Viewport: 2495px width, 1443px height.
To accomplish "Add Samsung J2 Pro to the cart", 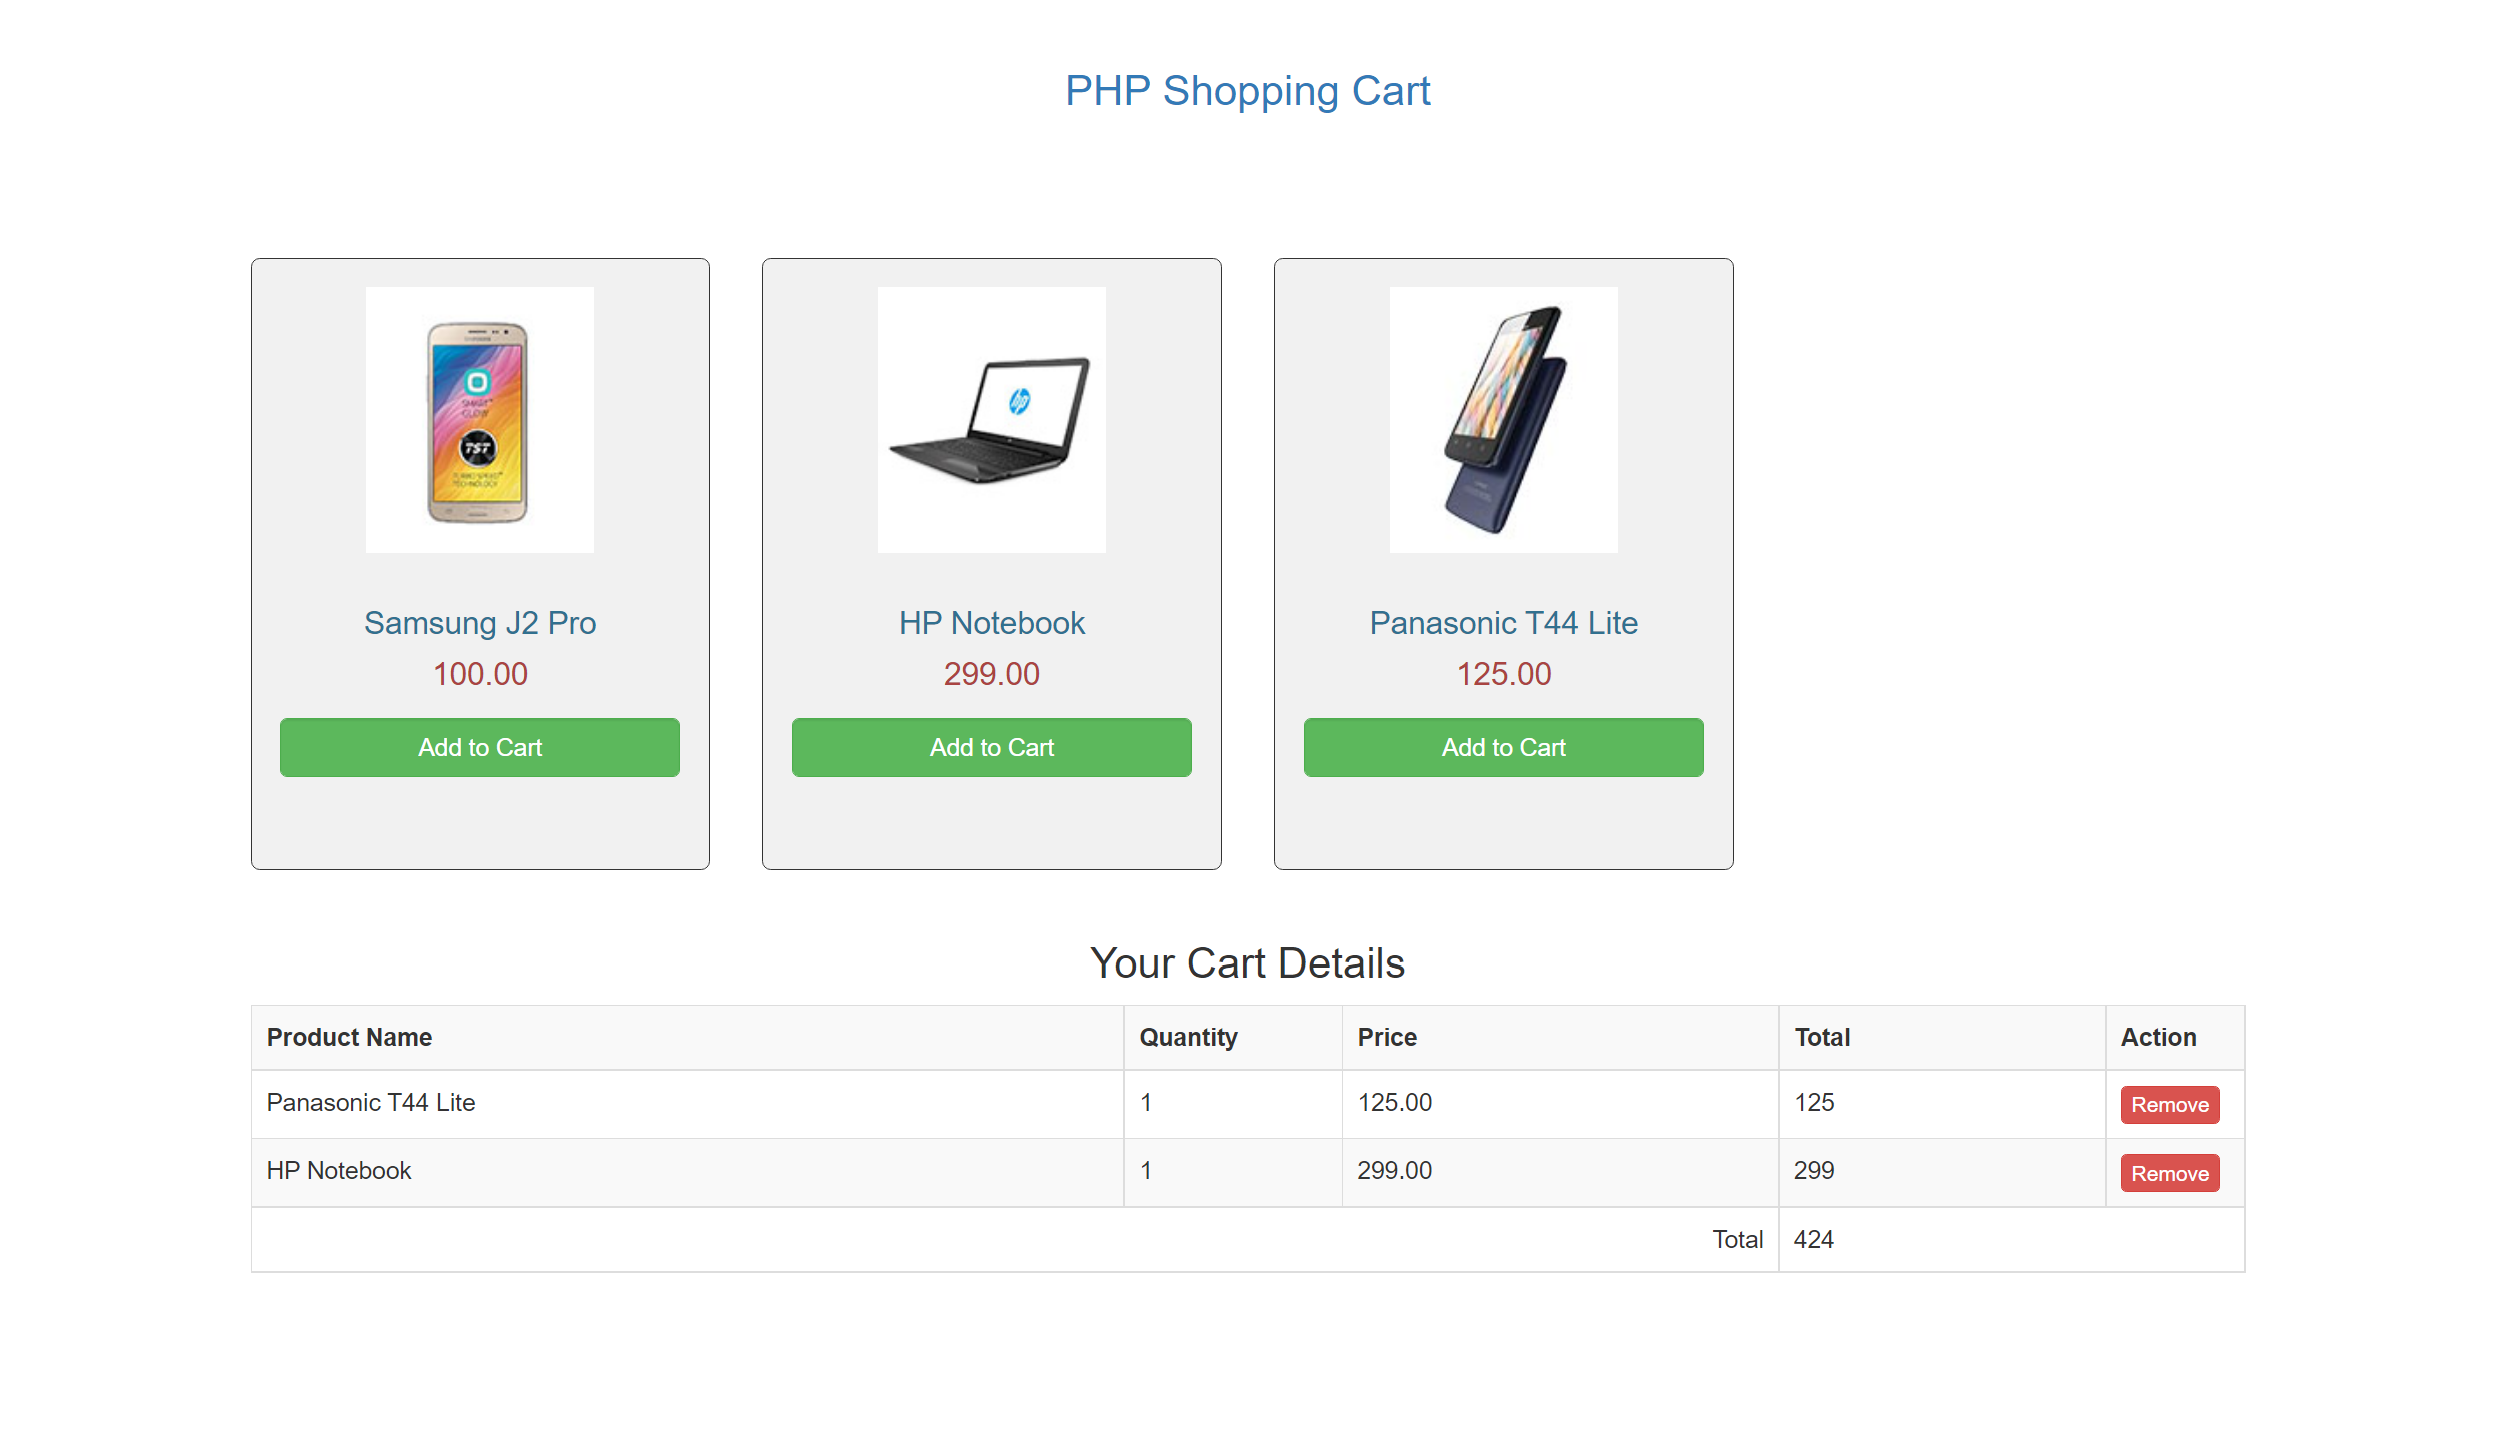I will 479,747.
